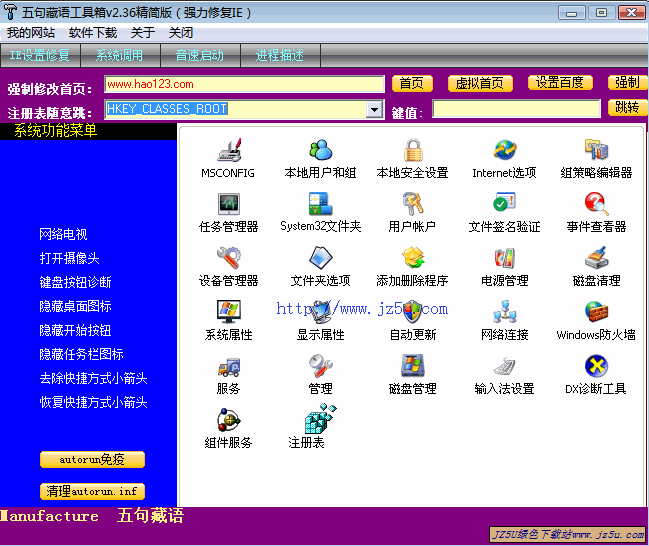Screen dimensions: 649x546
Task: Switch to 进程描述 tab
Action: coord(280,55)
